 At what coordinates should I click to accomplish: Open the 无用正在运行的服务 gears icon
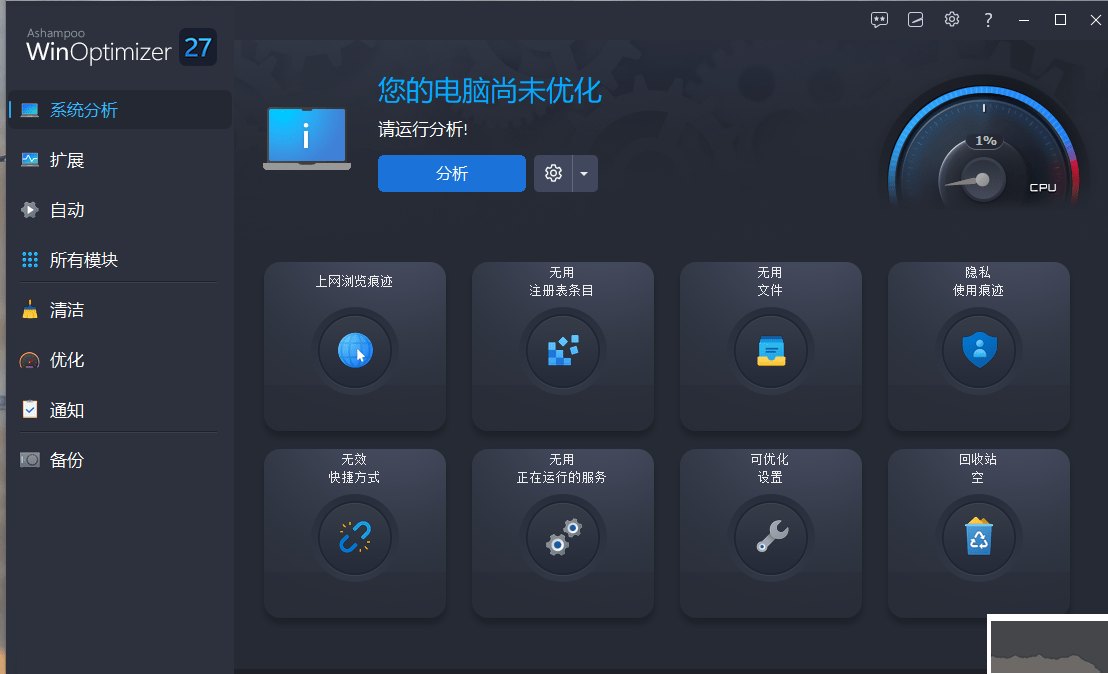(x=563, y=537)
